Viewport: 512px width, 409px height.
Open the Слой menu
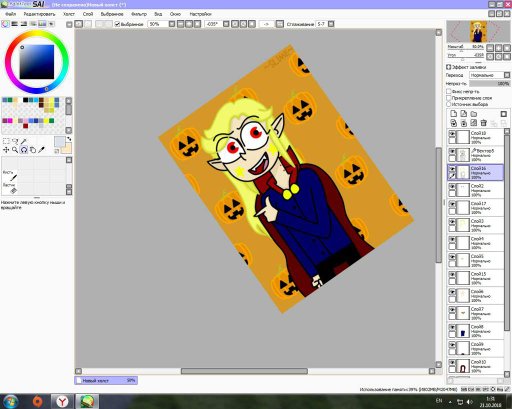coord(88,14)
